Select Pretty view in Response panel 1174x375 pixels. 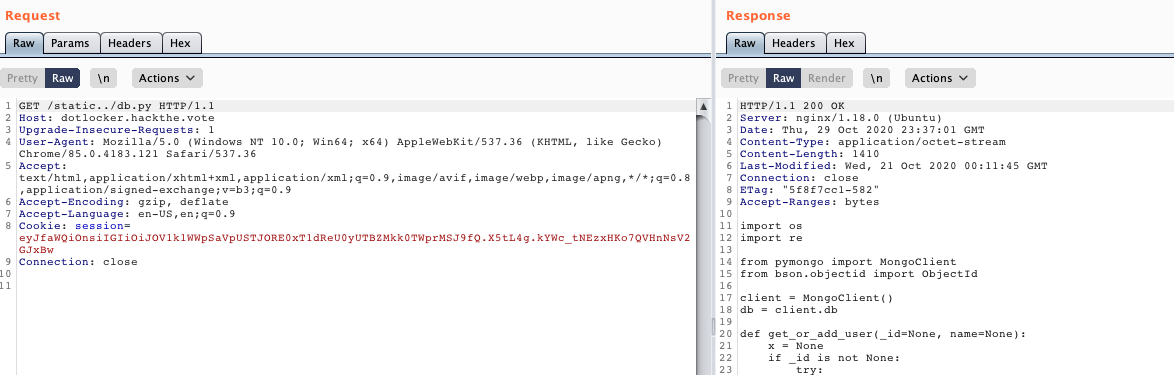point(743,78)
